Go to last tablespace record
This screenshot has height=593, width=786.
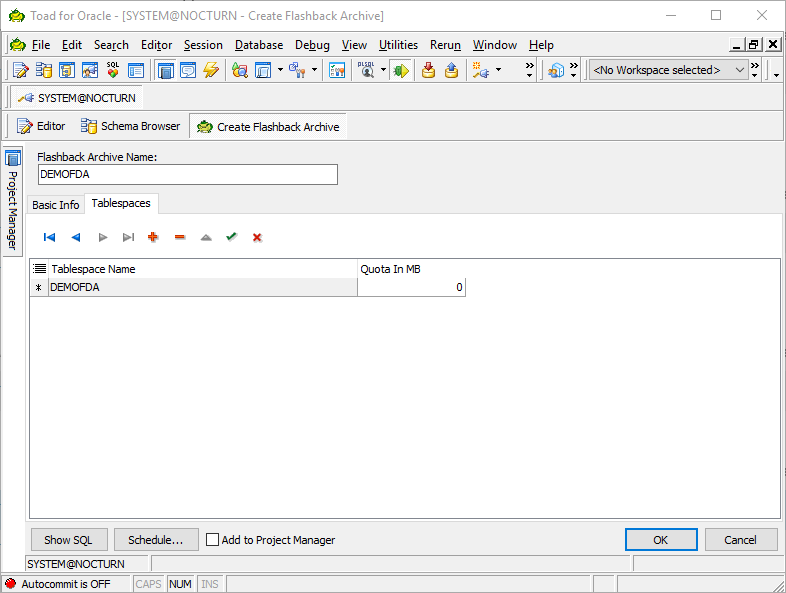click(128, 237)
